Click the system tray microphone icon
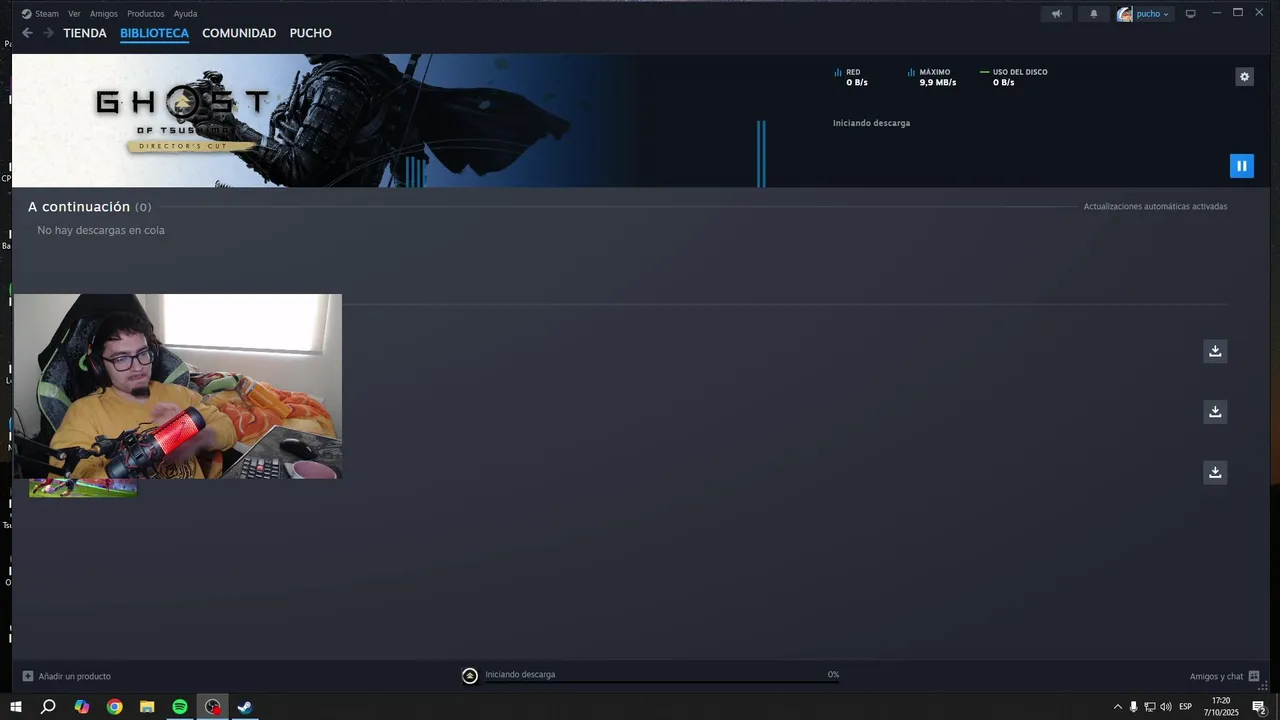The height and width of the screenshot is (720, 1280). point(1134,707)
